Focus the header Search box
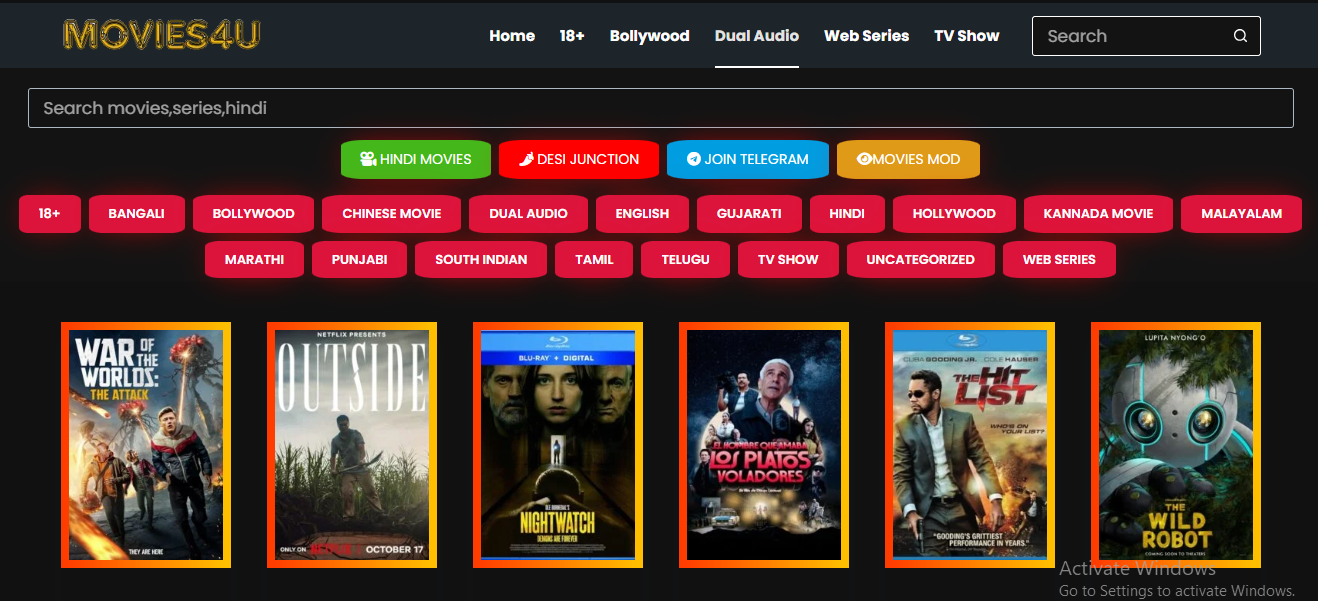Screen dimensions: 1318x601 click(1146, 36)
